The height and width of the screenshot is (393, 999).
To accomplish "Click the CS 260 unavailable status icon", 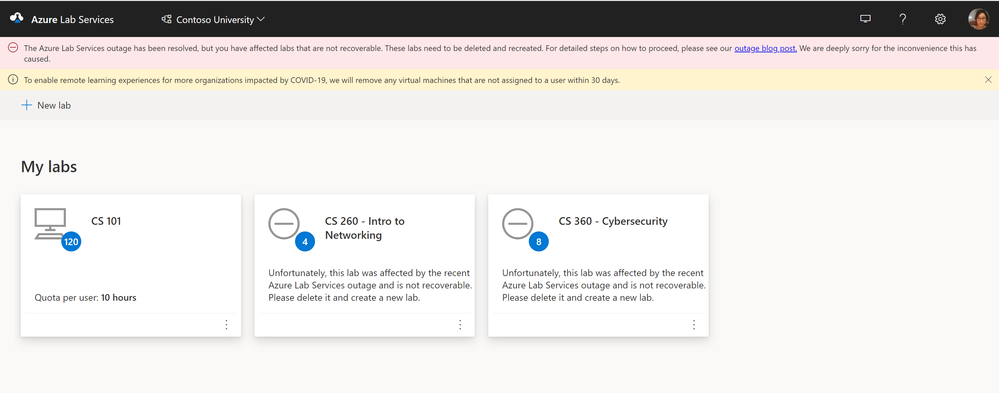I will [284, 224].
